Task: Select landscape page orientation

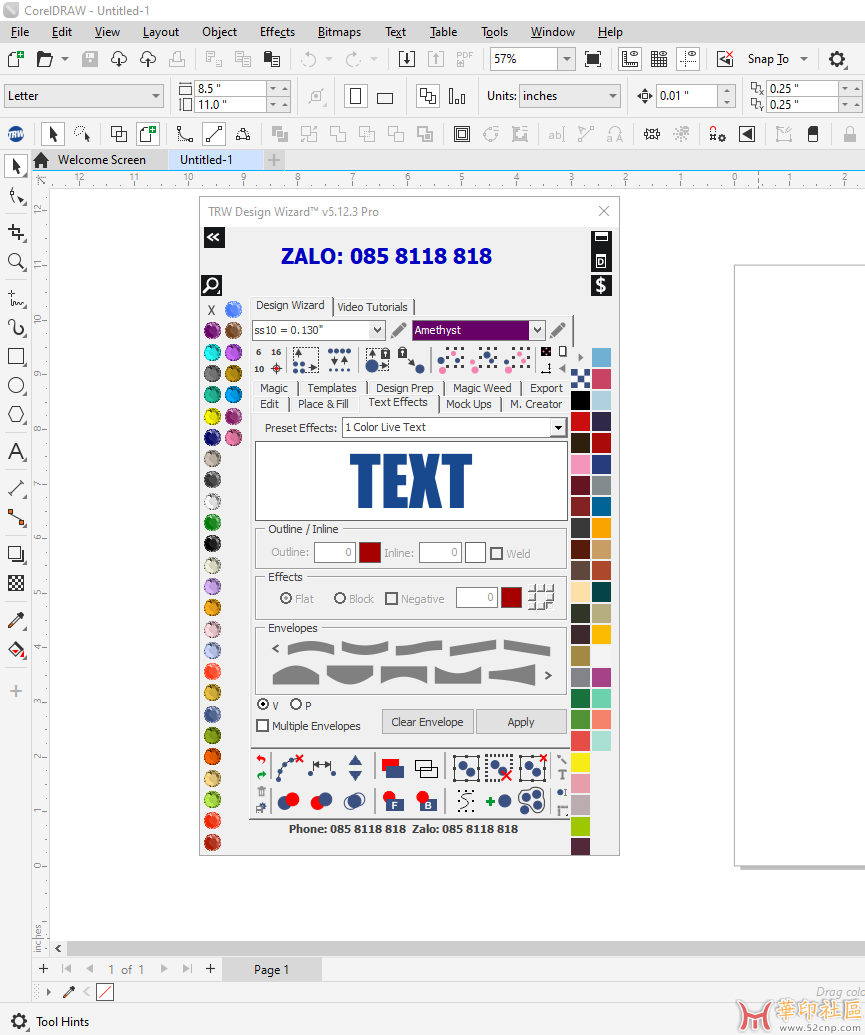Action: pyautogui.click(x=385, y=98)
